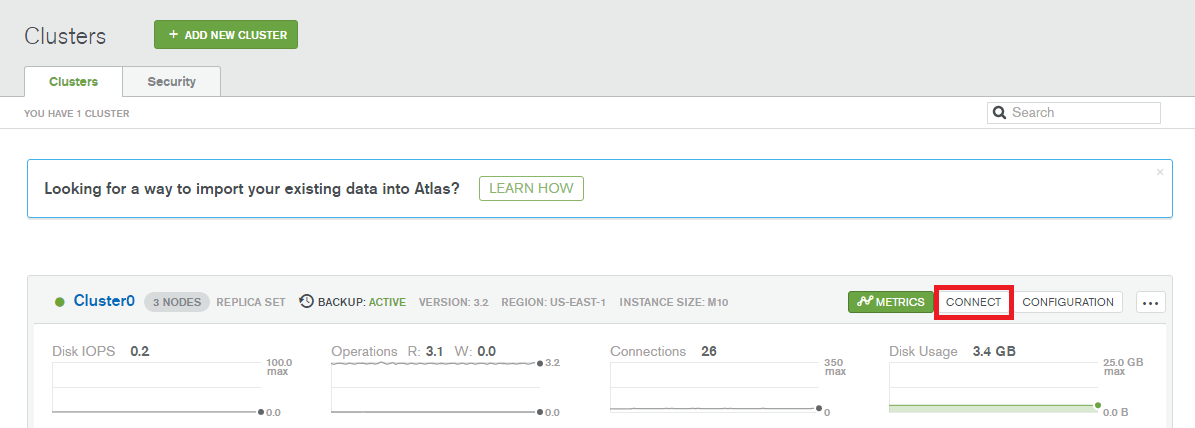Image resolution: width=1195 pixels, height=428 pixels.
Task: Click the backup clock icon
Action: pyautogui.click(x=307, y=302)
